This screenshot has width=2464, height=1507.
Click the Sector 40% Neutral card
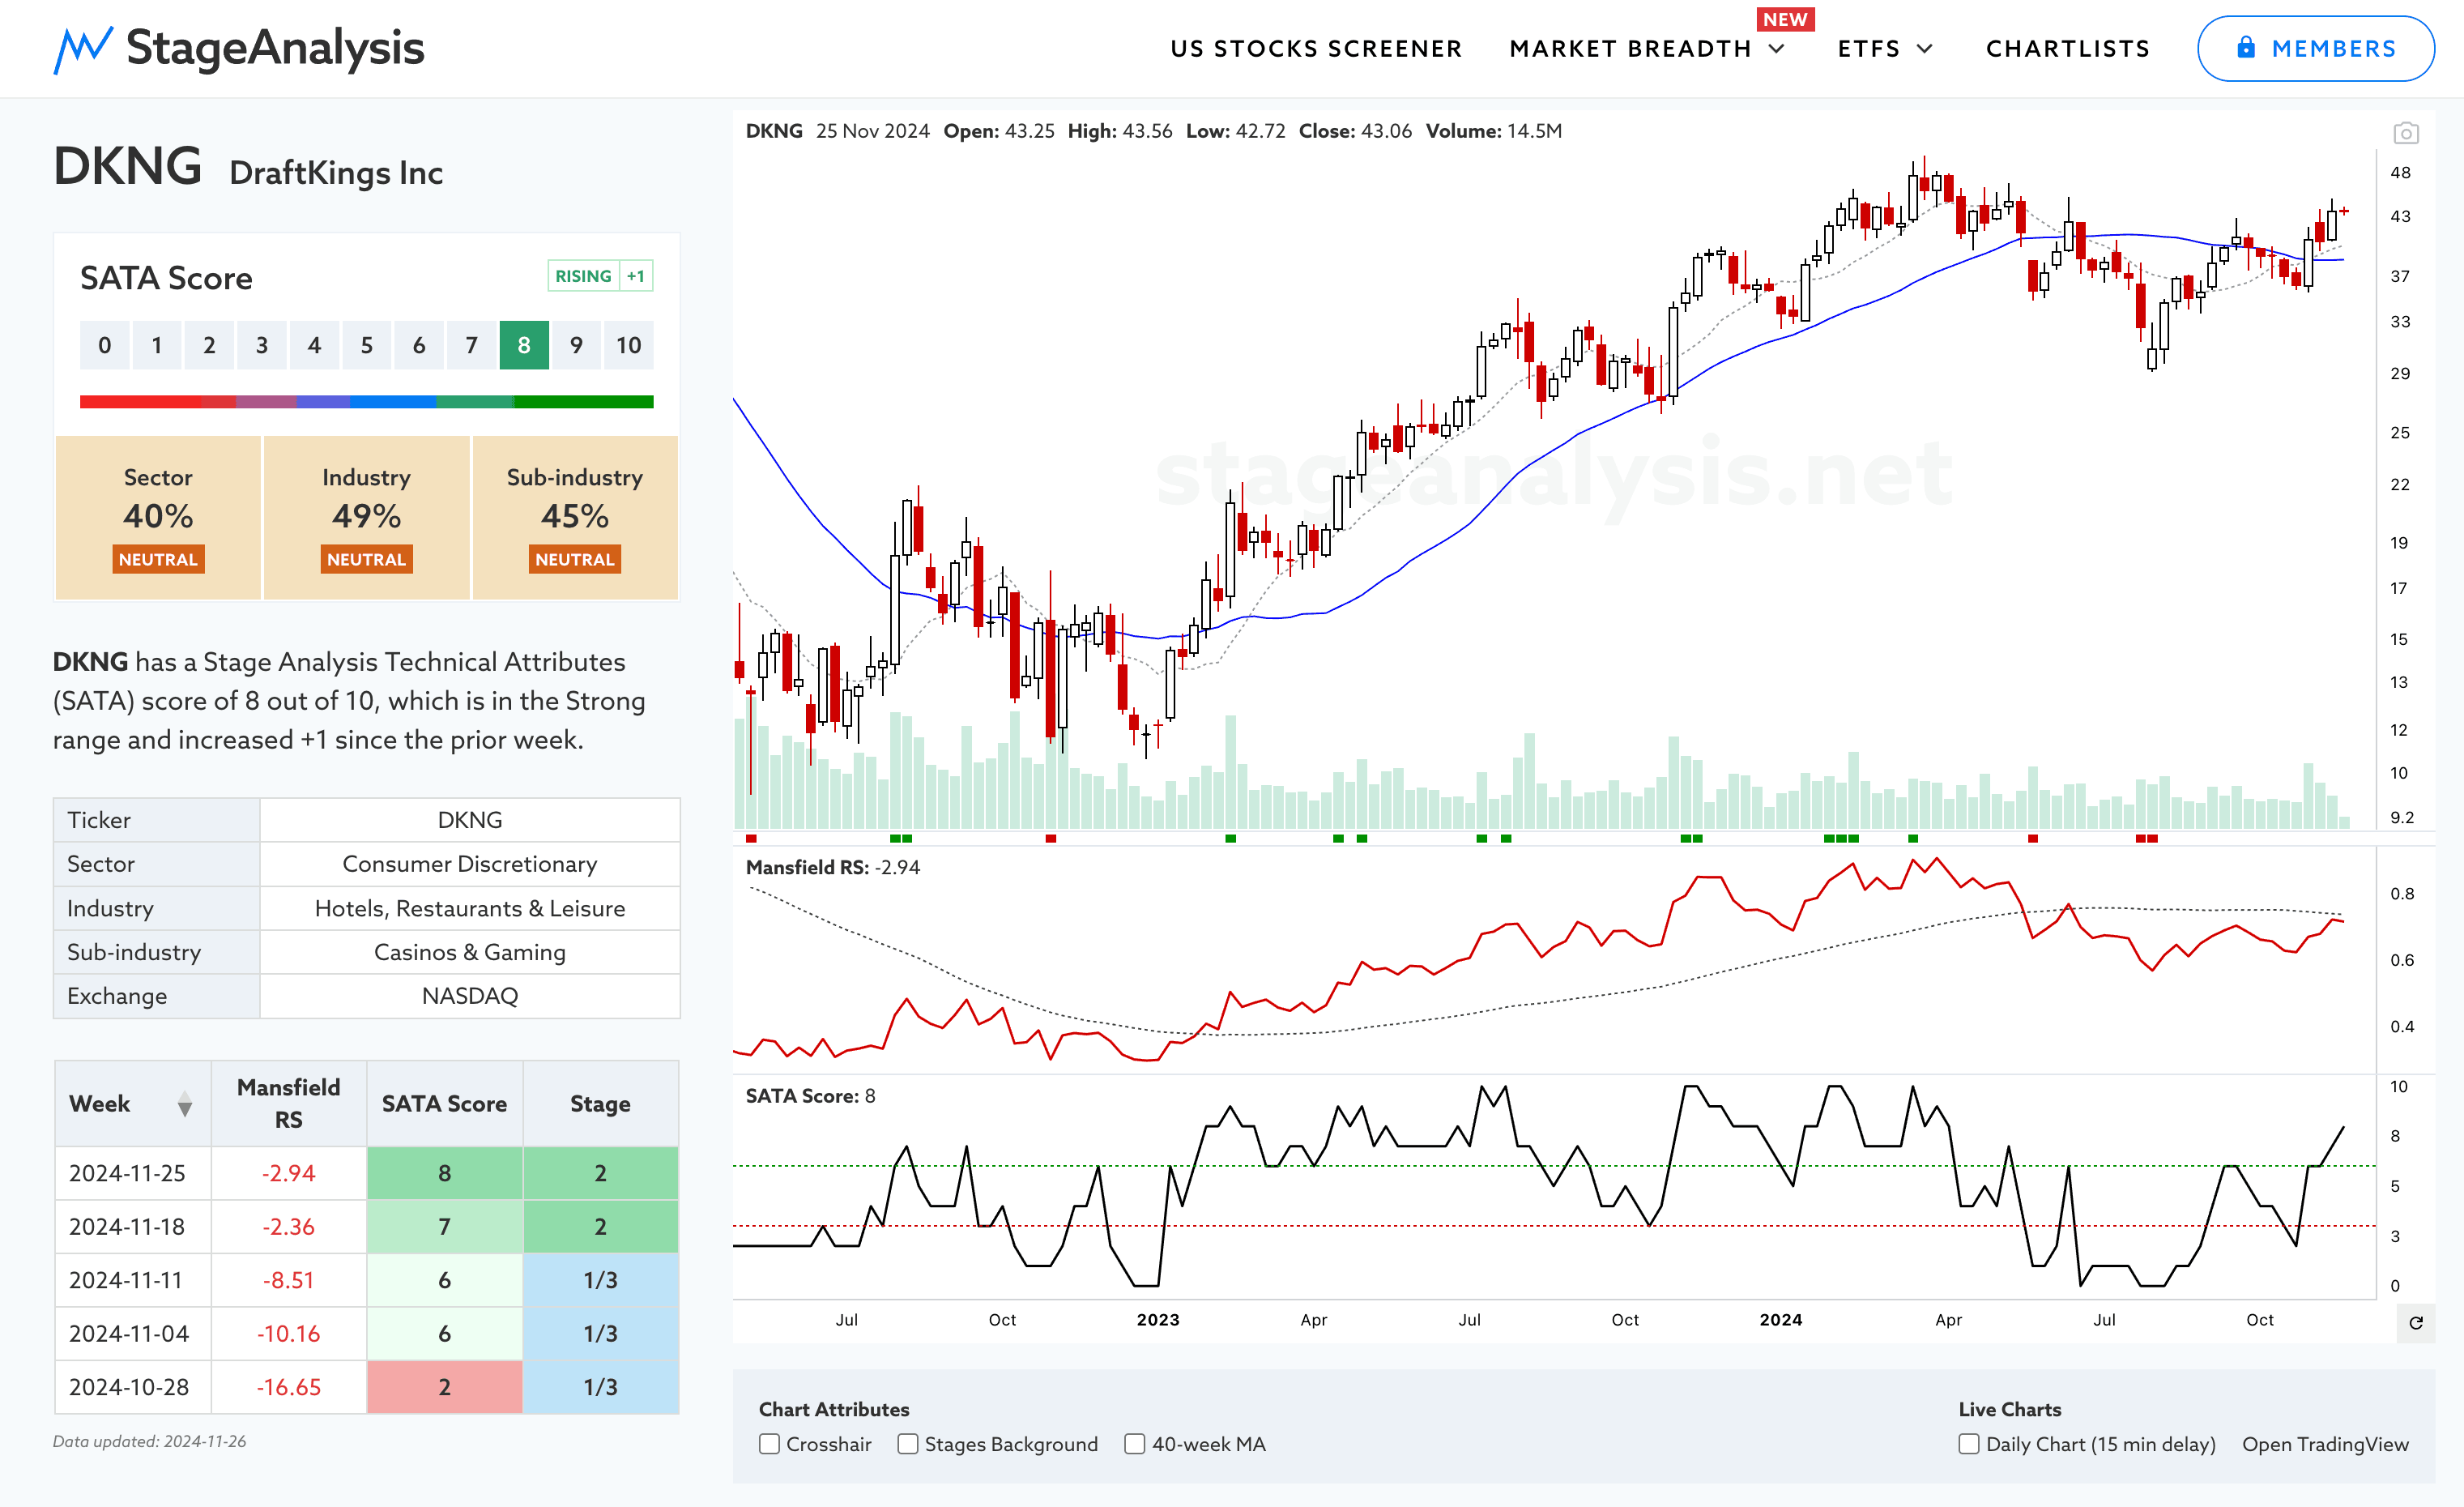[x=158, y=517]
